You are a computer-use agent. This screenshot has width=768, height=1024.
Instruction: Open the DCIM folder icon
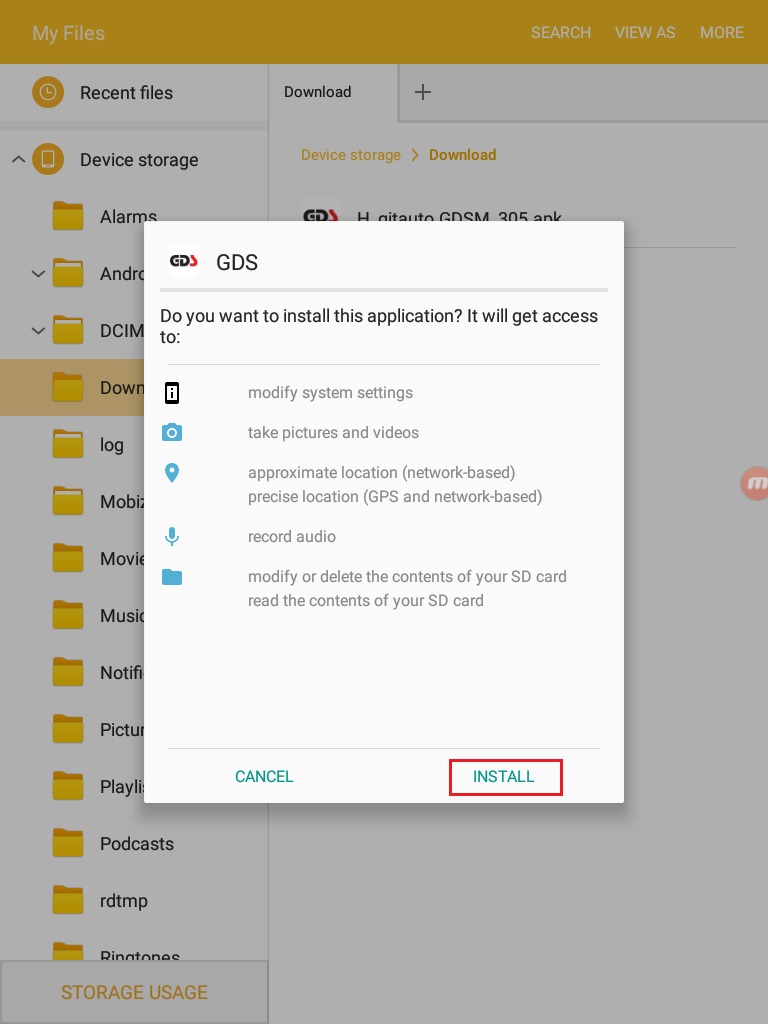(x=68, y=330)
